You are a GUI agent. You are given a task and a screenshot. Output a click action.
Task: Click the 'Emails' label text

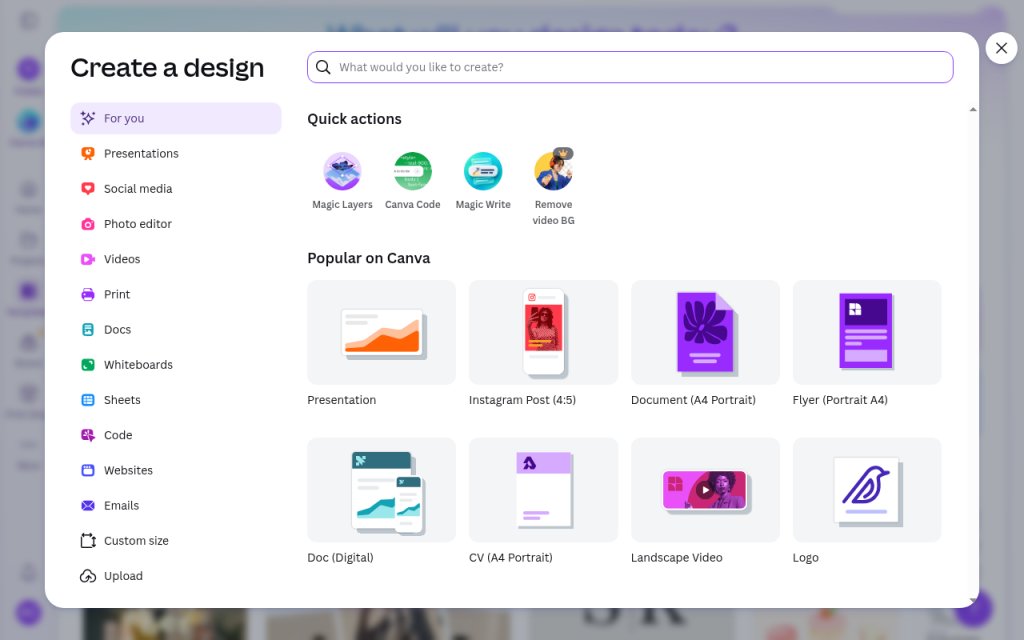121,505
